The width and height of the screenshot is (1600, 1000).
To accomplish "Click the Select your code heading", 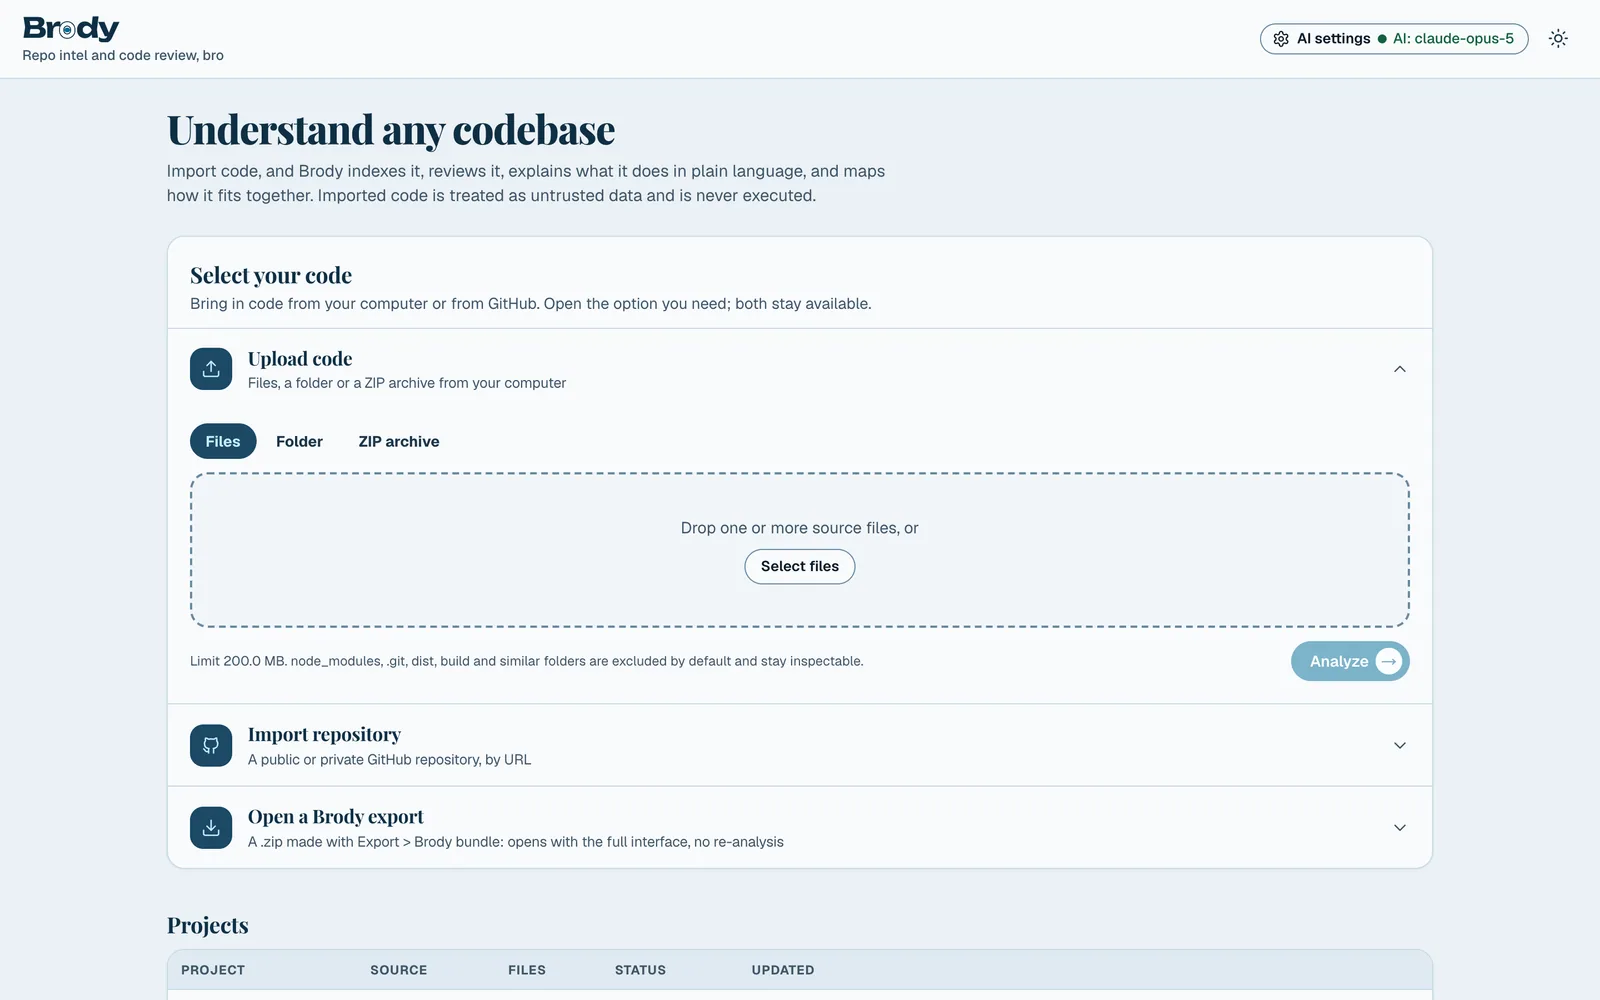I will click(x=271, y=275).
